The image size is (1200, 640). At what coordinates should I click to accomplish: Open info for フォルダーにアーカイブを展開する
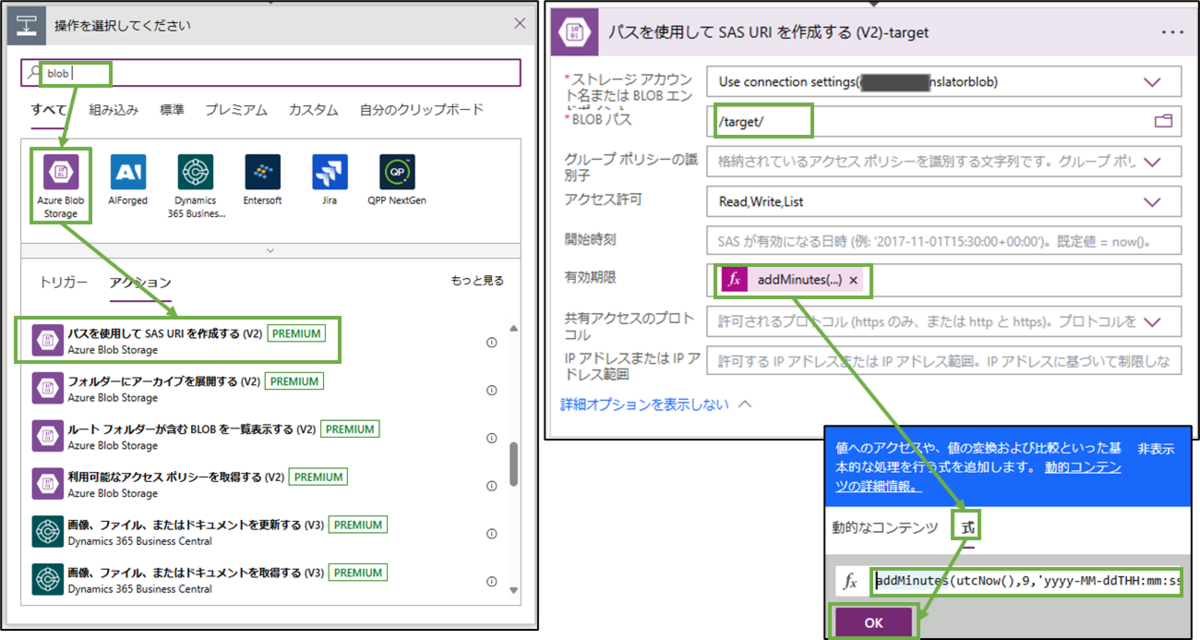491,390
